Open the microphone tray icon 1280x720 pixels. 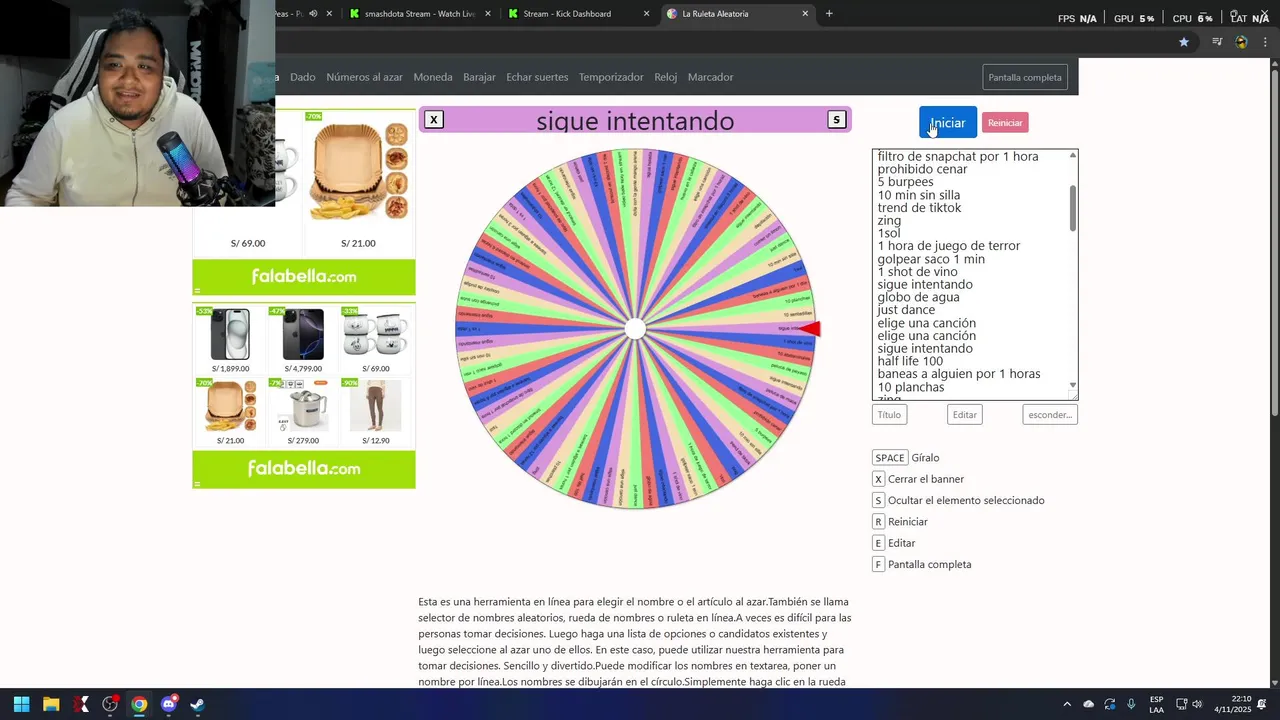coord(1131,704)
